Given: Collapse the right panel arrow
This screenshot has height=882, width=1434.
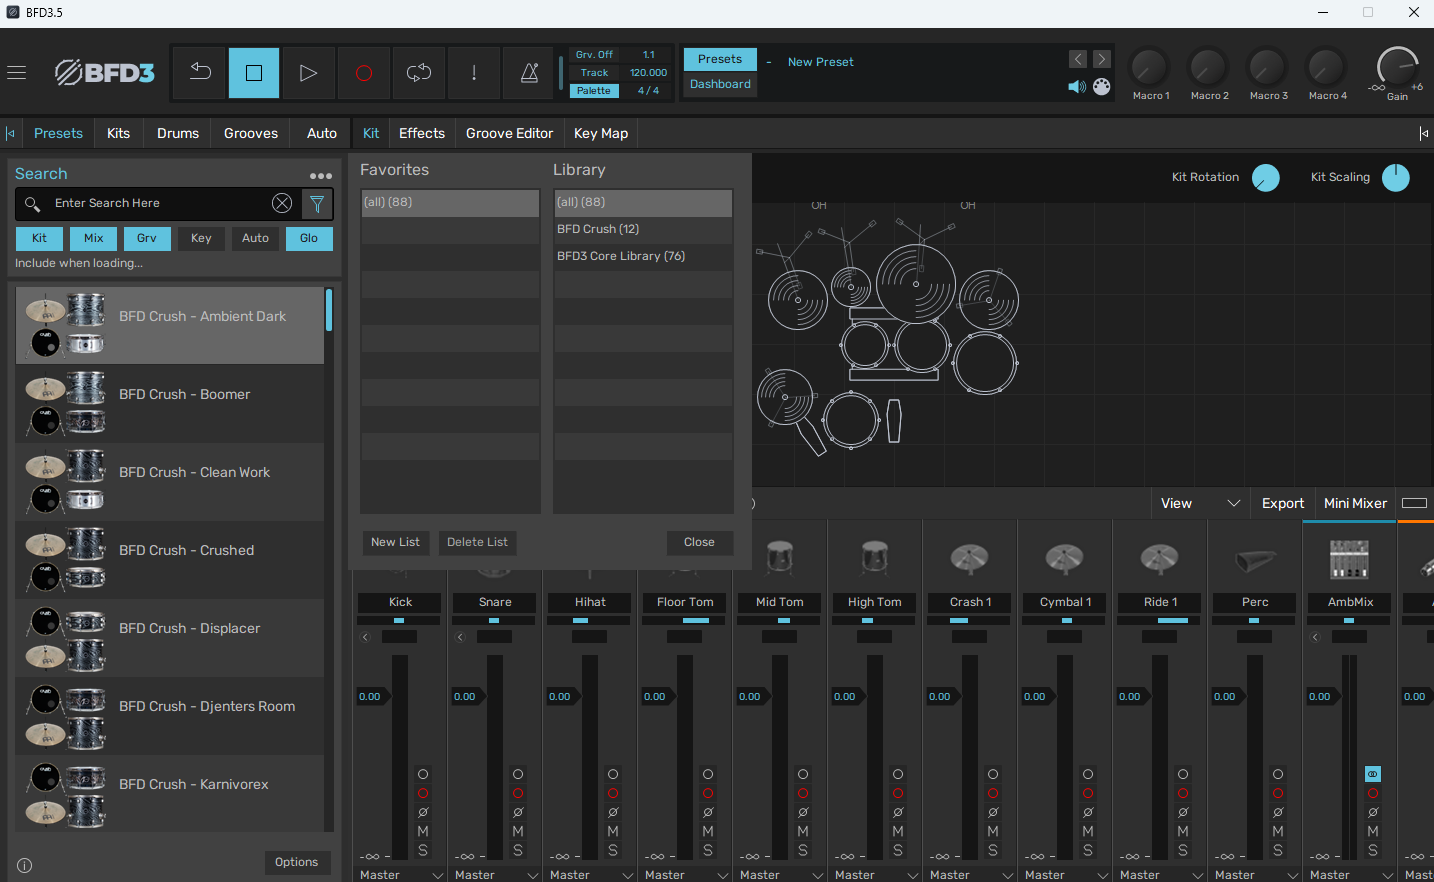Looking at the screenshot, I should tap(1424, 133).
